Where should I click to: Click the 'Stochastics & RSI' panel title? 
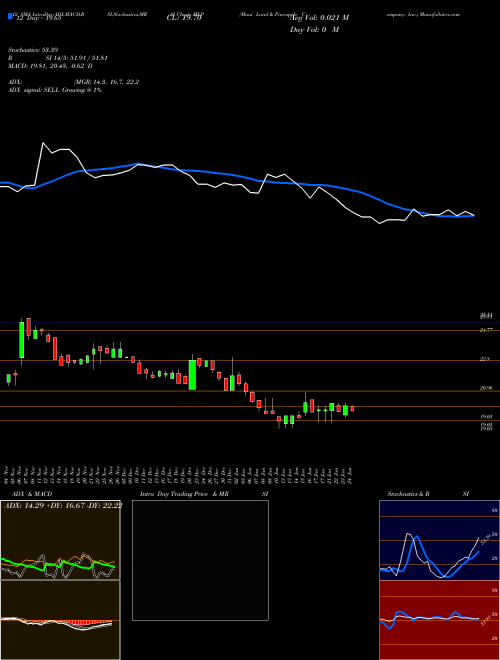428,494
